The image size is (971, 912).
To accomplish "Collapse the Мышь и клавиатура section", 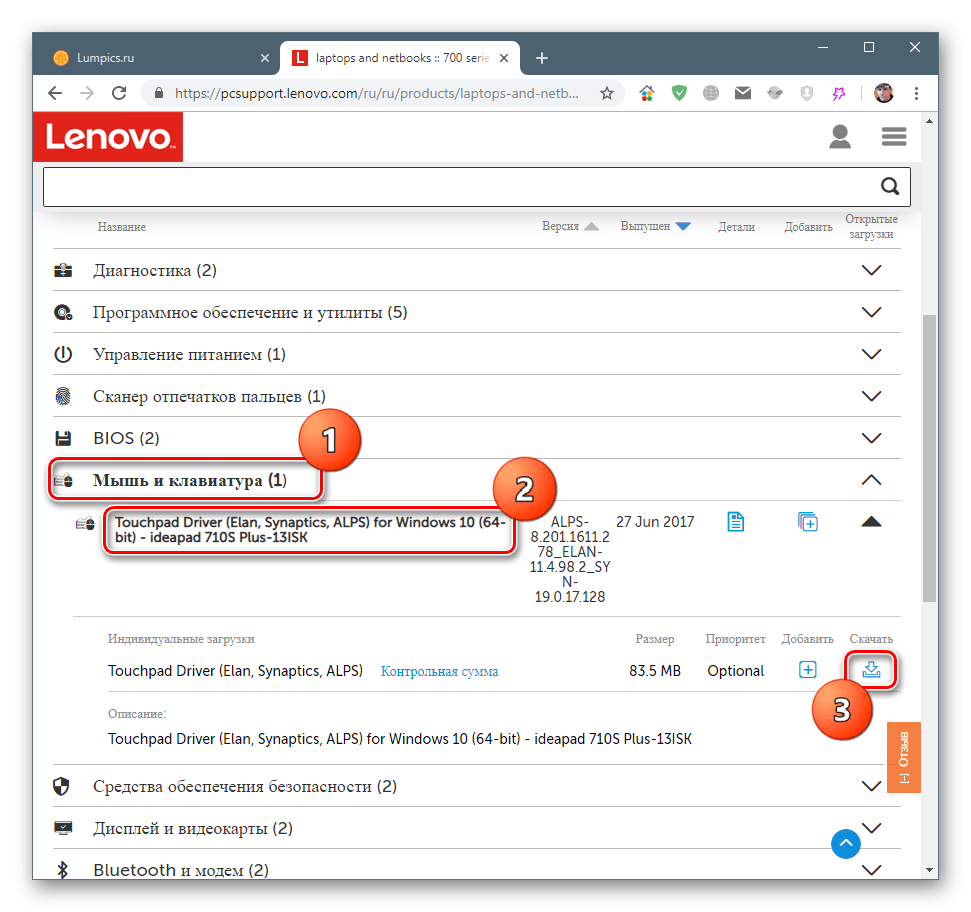I will [871, 480].
